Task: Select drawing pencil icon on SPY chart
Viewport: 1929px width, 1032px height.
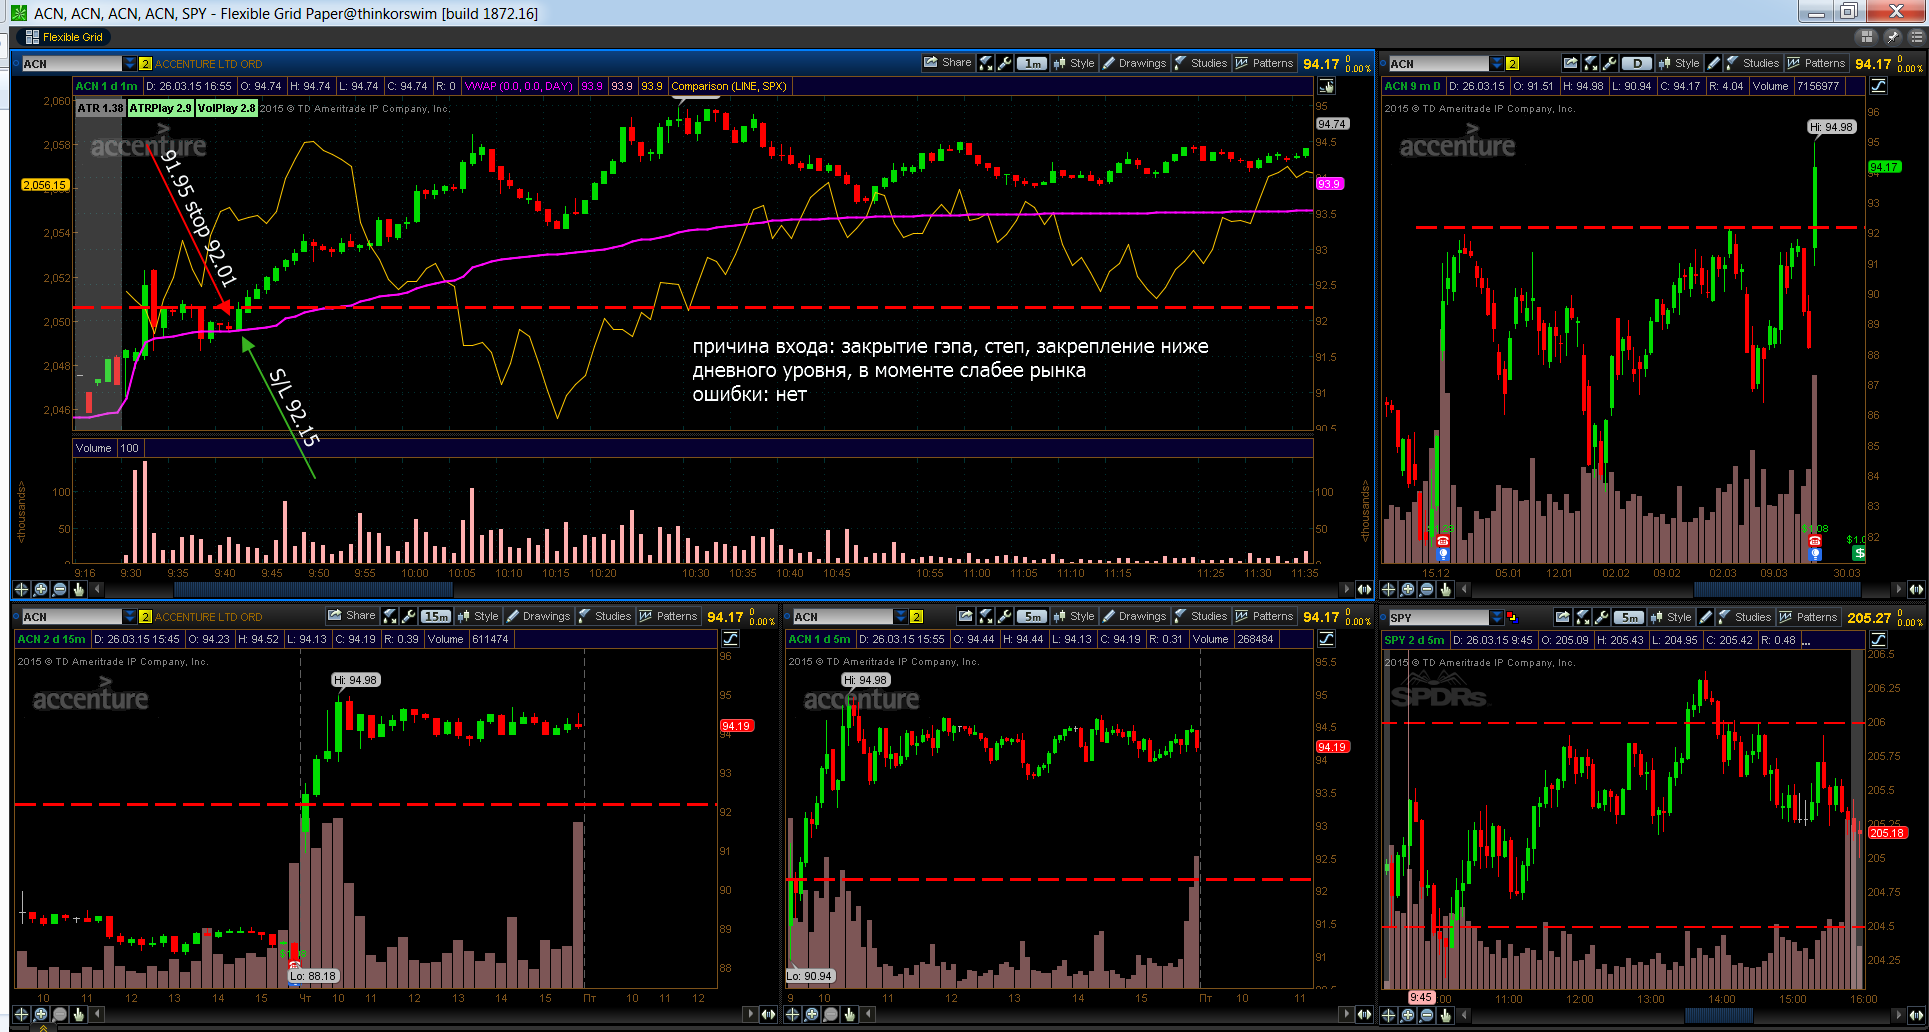Action: click(1705, 617)
